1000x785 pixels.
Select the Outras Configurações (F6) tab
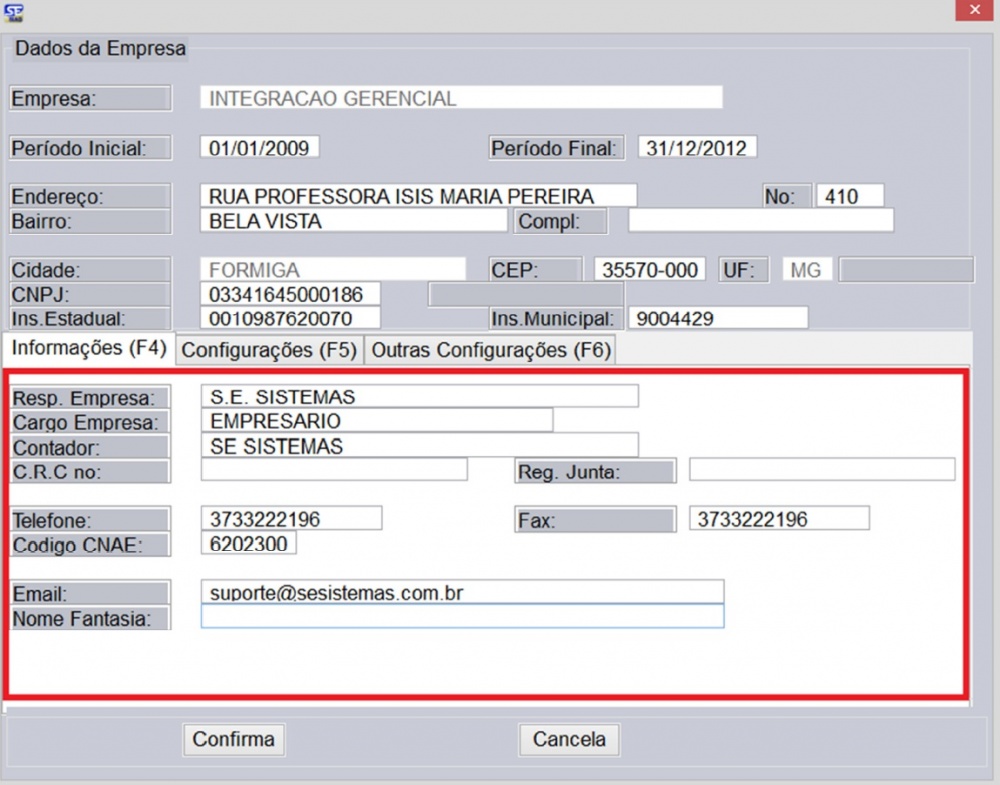coord(490,350)
